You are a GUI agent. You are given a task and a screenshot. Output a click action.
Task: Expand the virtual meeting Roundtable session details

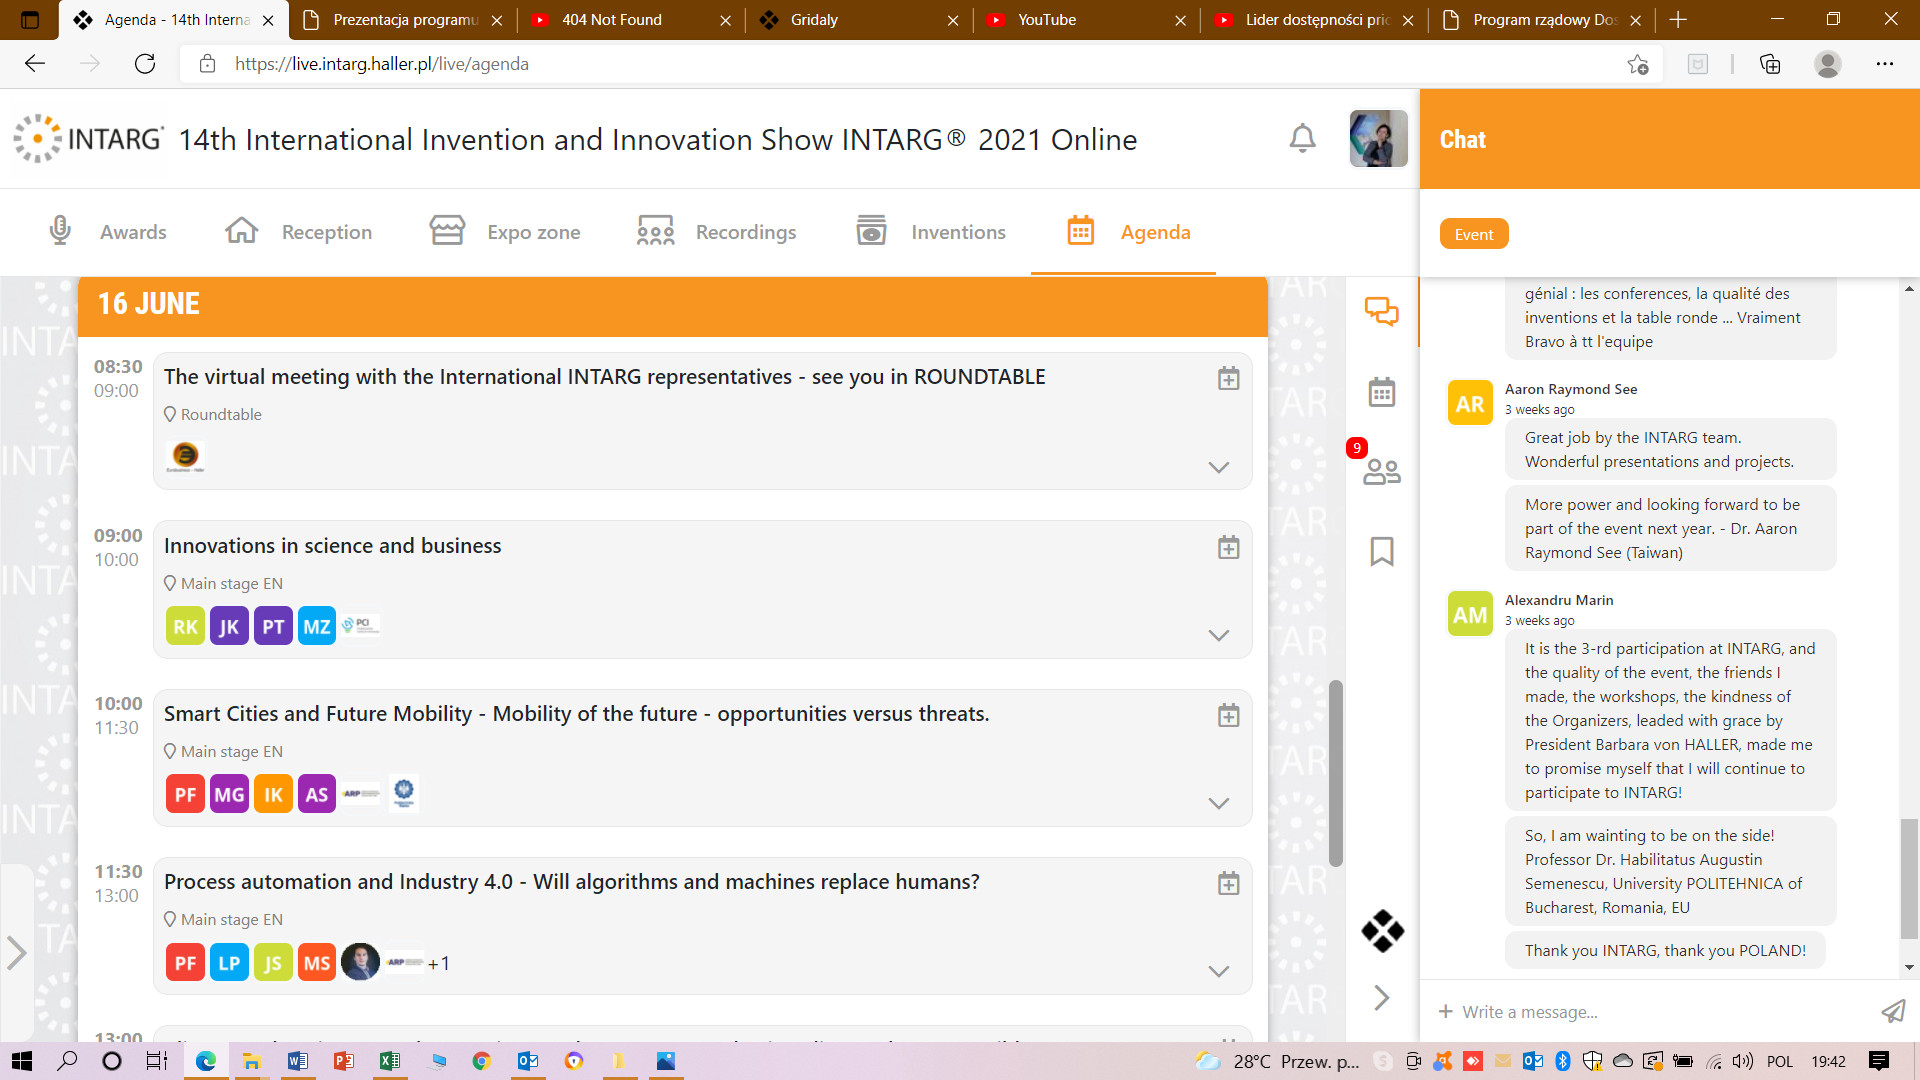(1218, 467)
